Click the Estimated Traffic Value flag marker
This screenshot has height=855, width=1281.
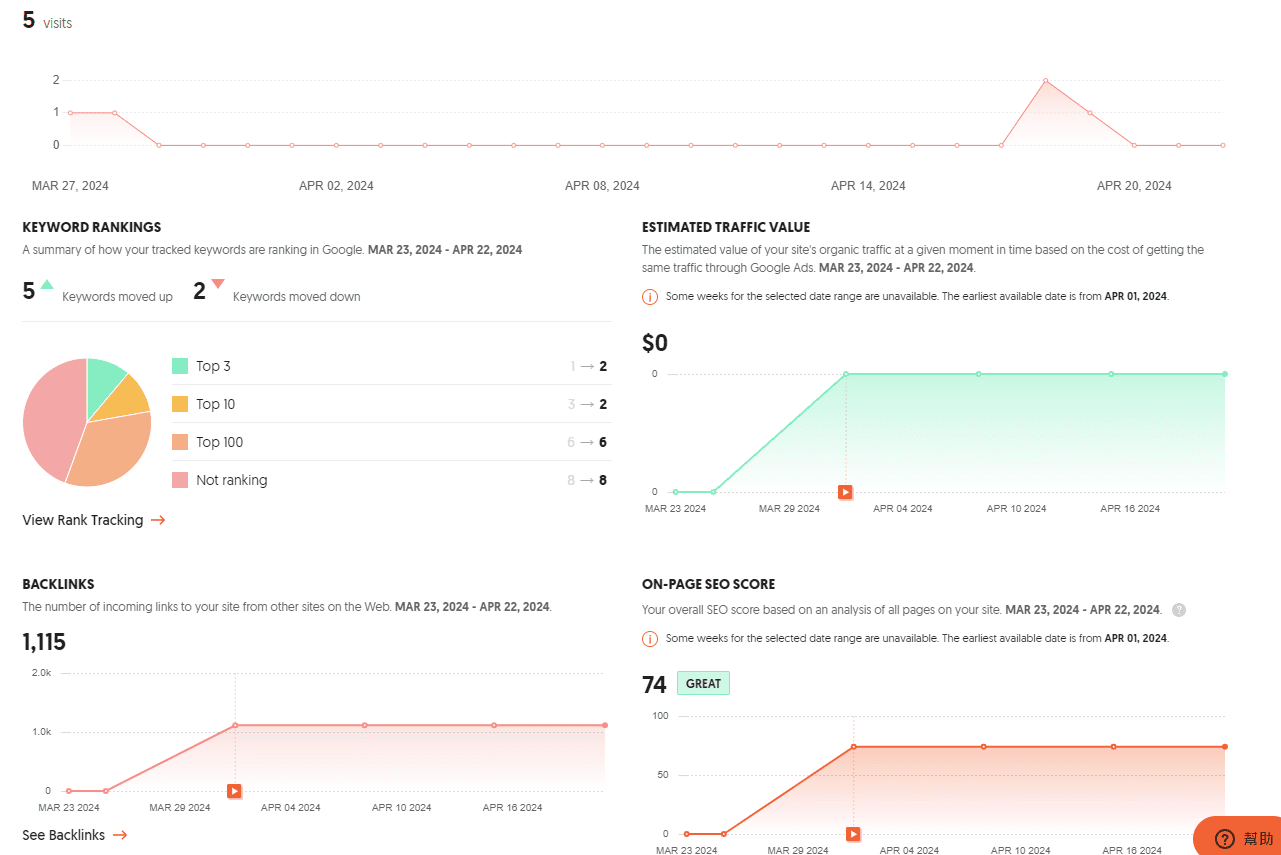point(845,492)
